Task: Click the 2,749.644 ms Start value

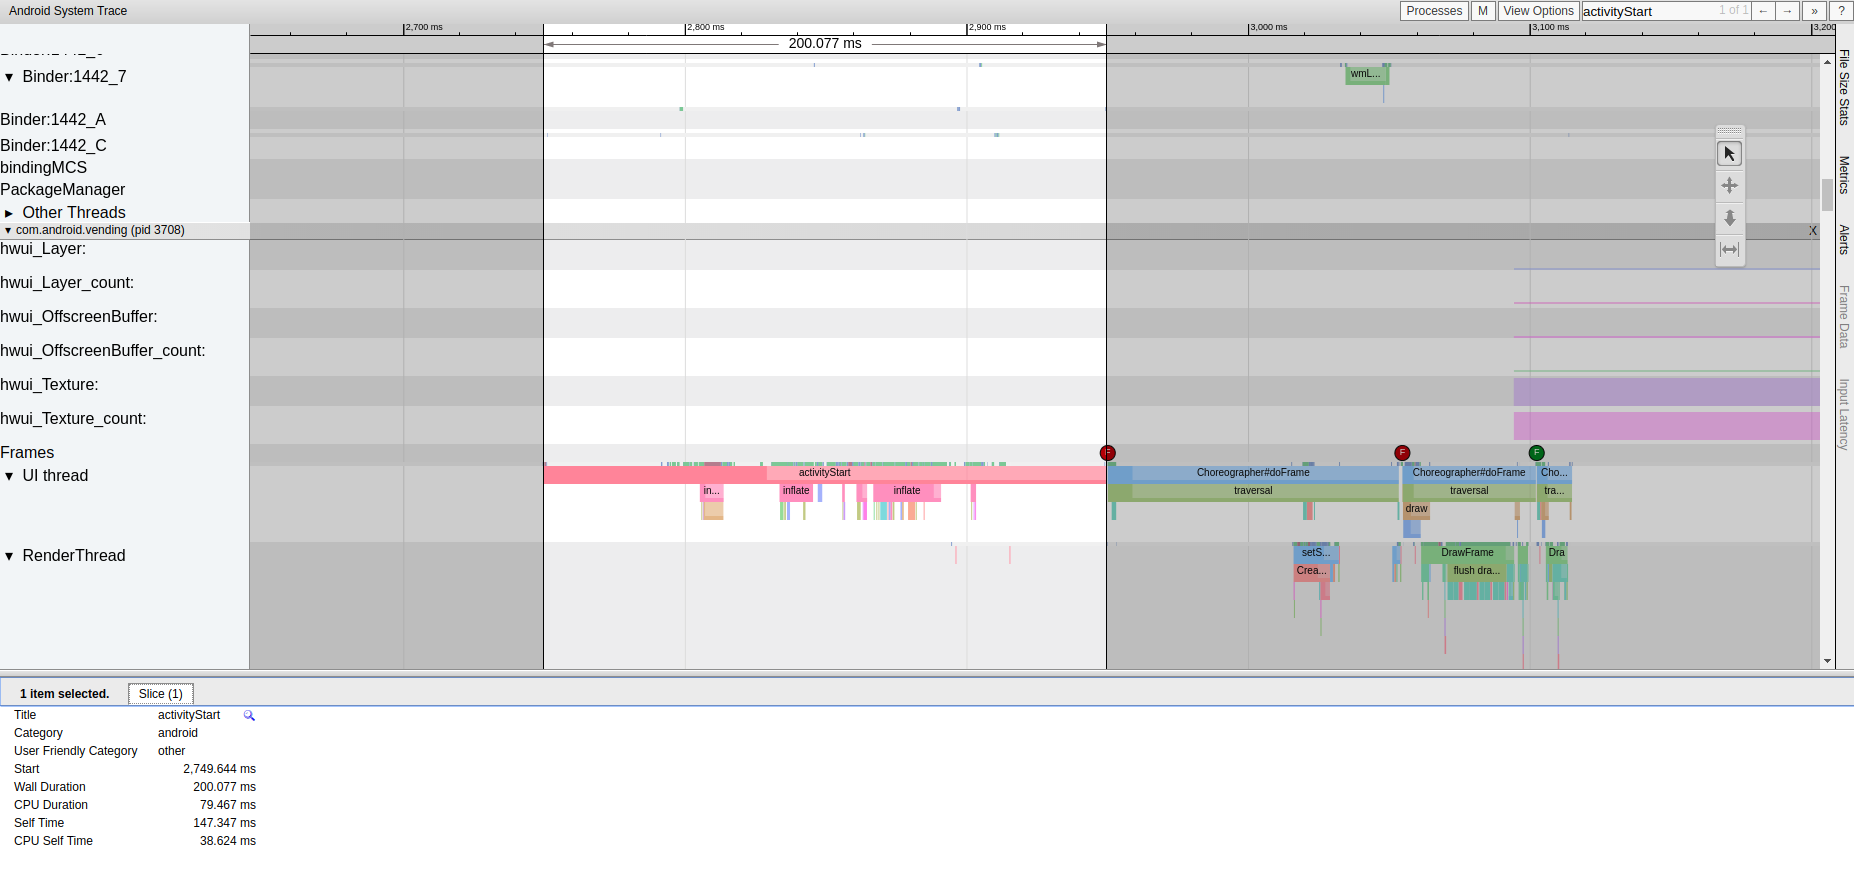Action: (x=219, y=769)
